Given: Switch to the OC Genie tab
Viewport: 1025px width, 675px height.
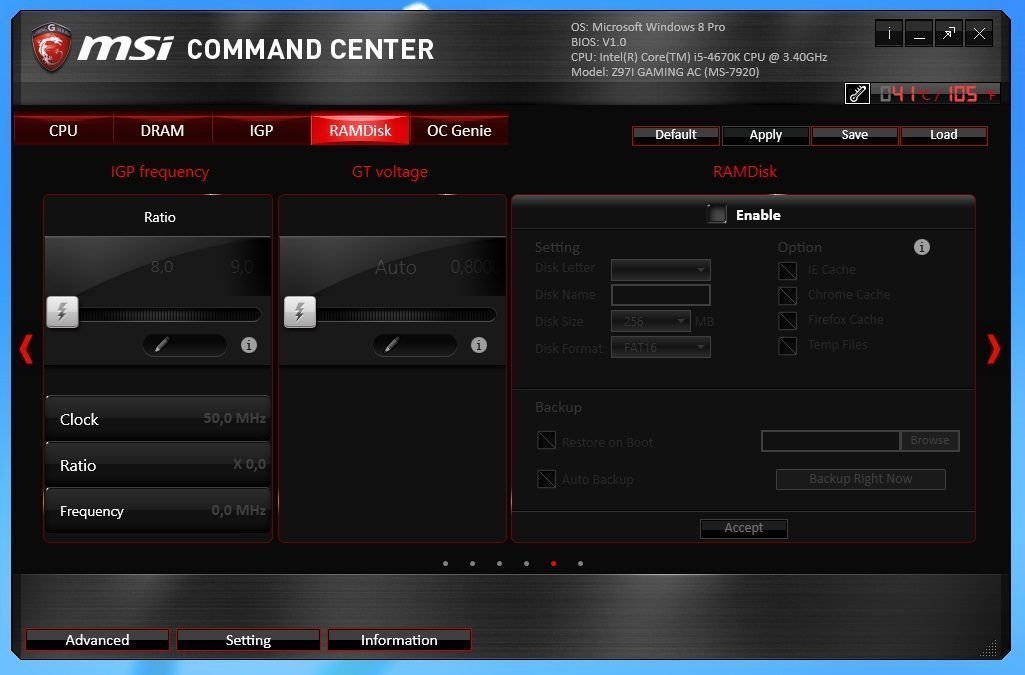Looking at the screenshot, I should point(459,130).
